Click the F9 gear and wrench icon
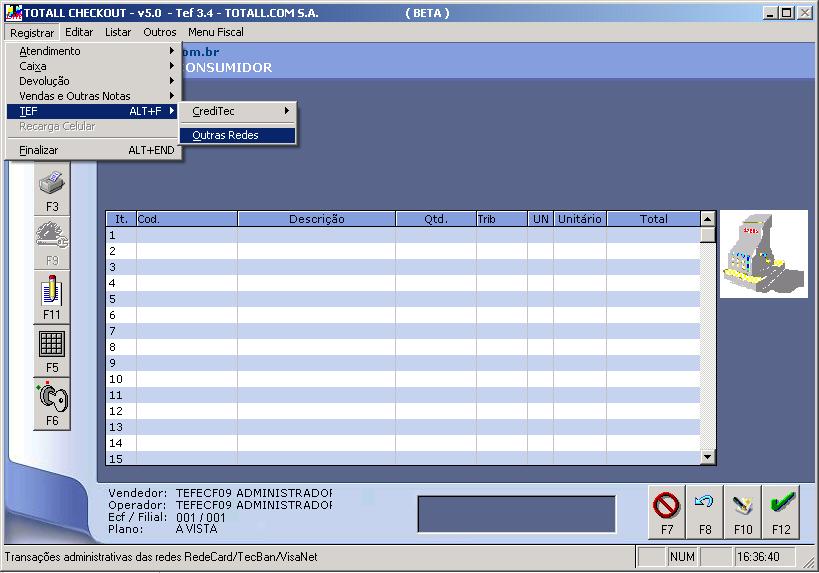 tap(52, 242)
